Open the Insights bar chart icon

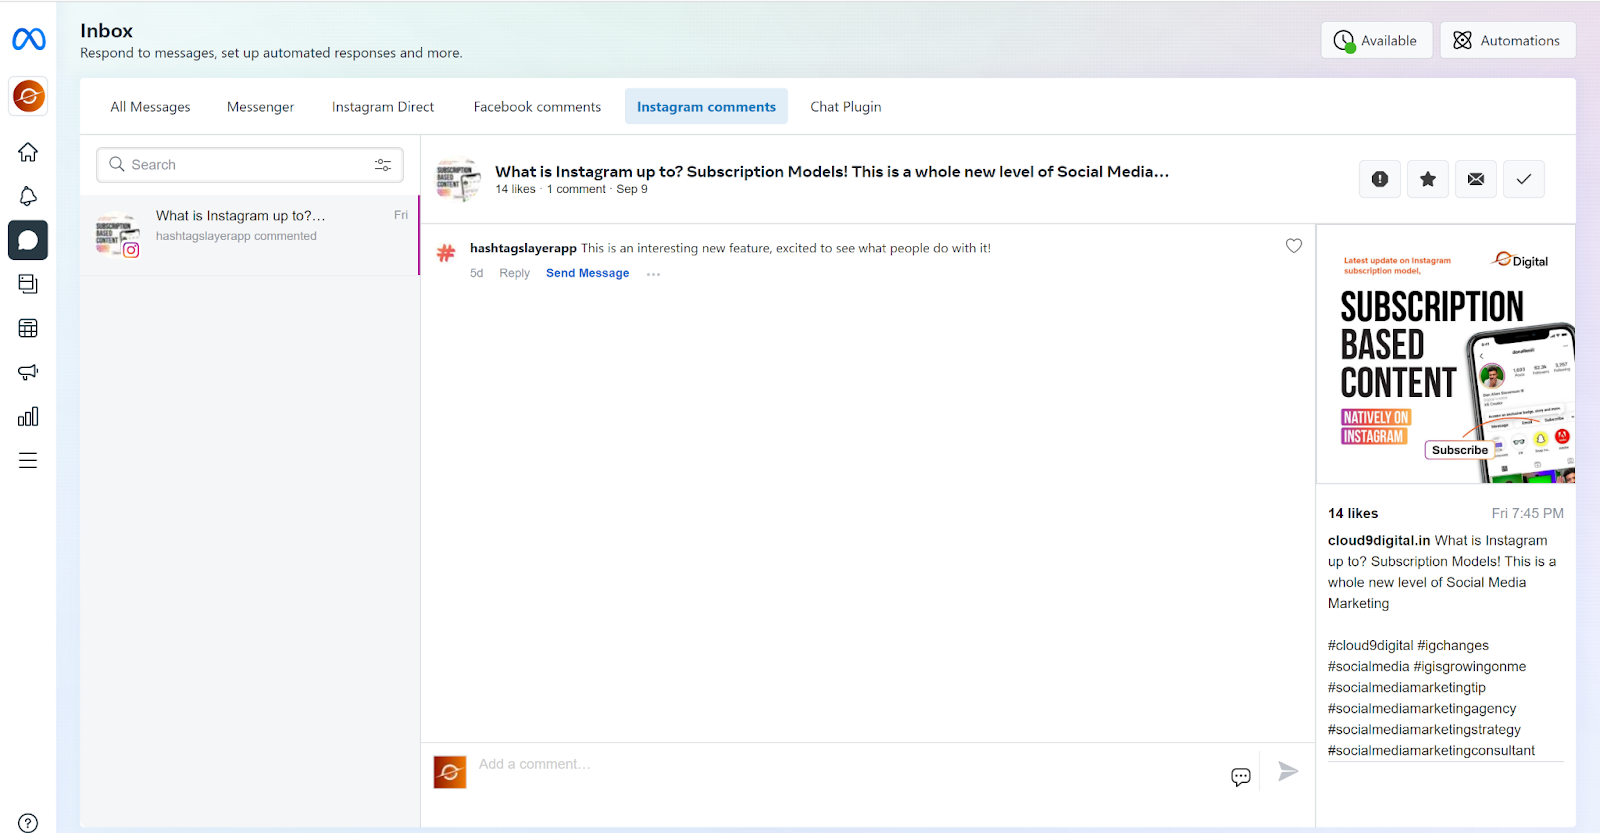28,416
